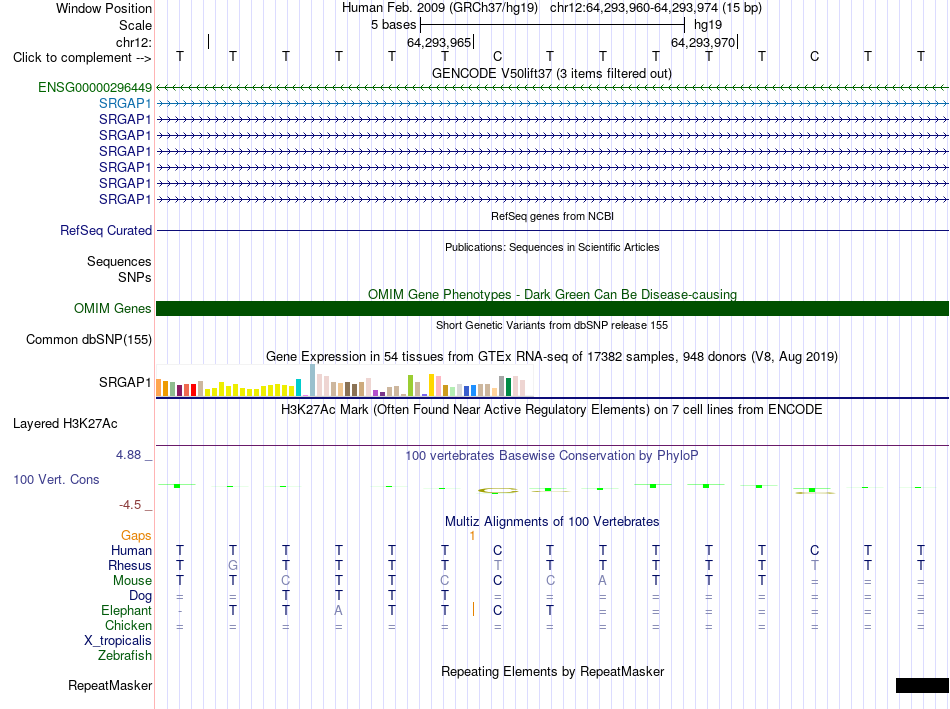Screen dimensions: 950x709
Task: Click the Scale label
Action: pyautogui.click(x=135, y=25)
